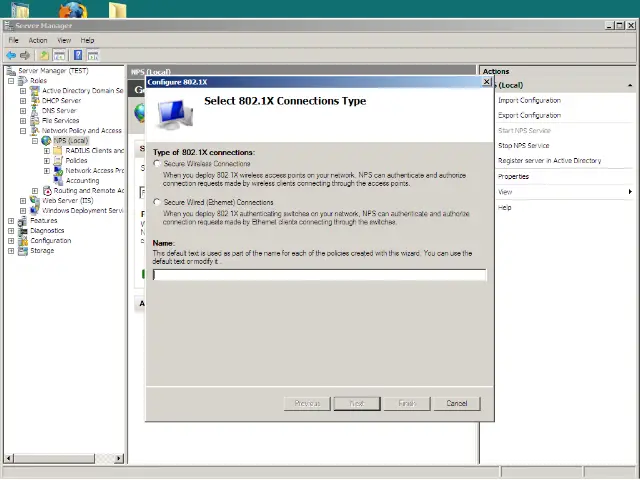
Task: Expand the File Services node
Action: click(23, 121)
